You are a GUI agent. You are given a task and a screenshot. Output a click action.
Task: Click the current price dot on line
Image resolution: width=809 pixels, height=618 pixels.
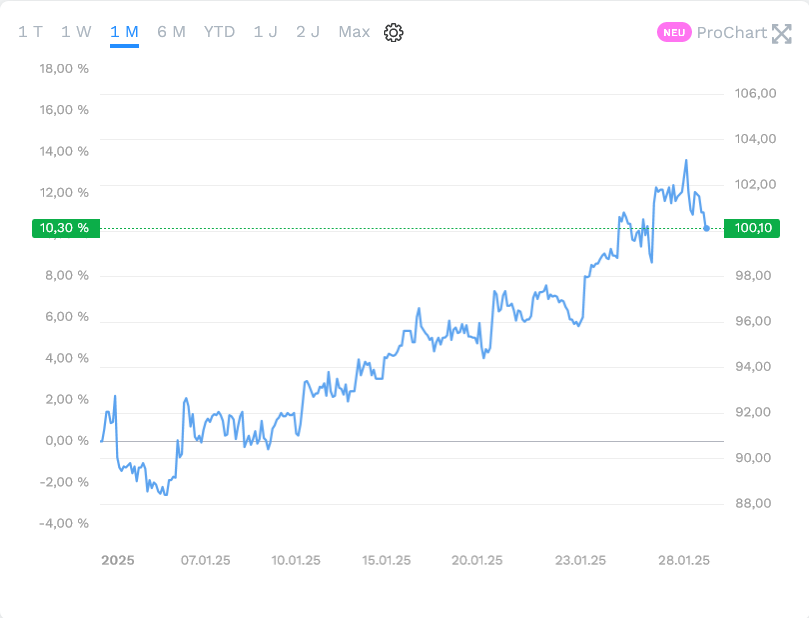707,228
